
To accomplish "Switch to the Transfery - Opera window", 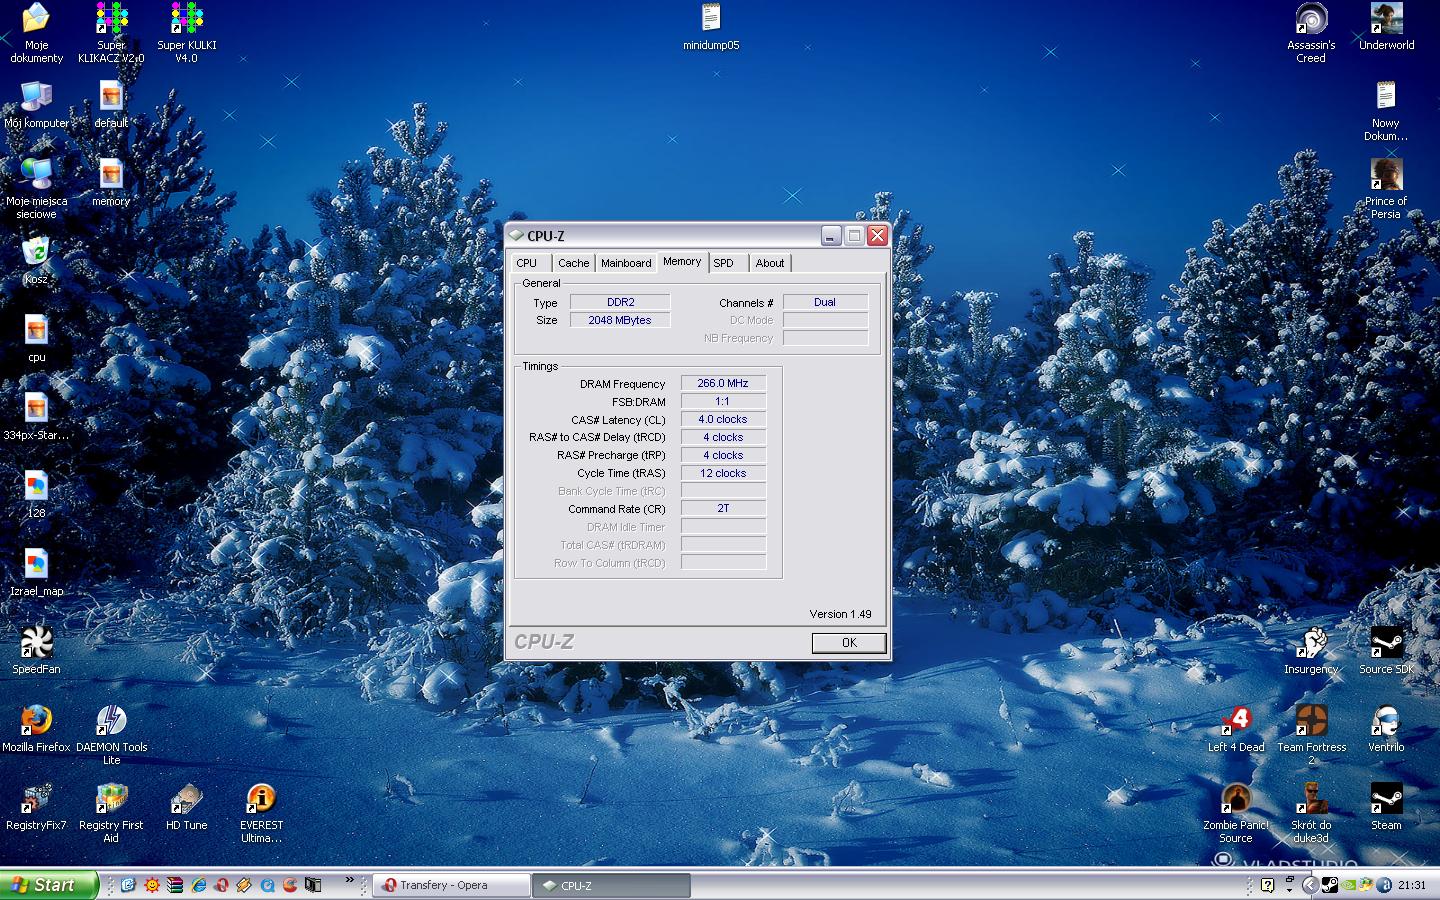I will coord(450,886).
